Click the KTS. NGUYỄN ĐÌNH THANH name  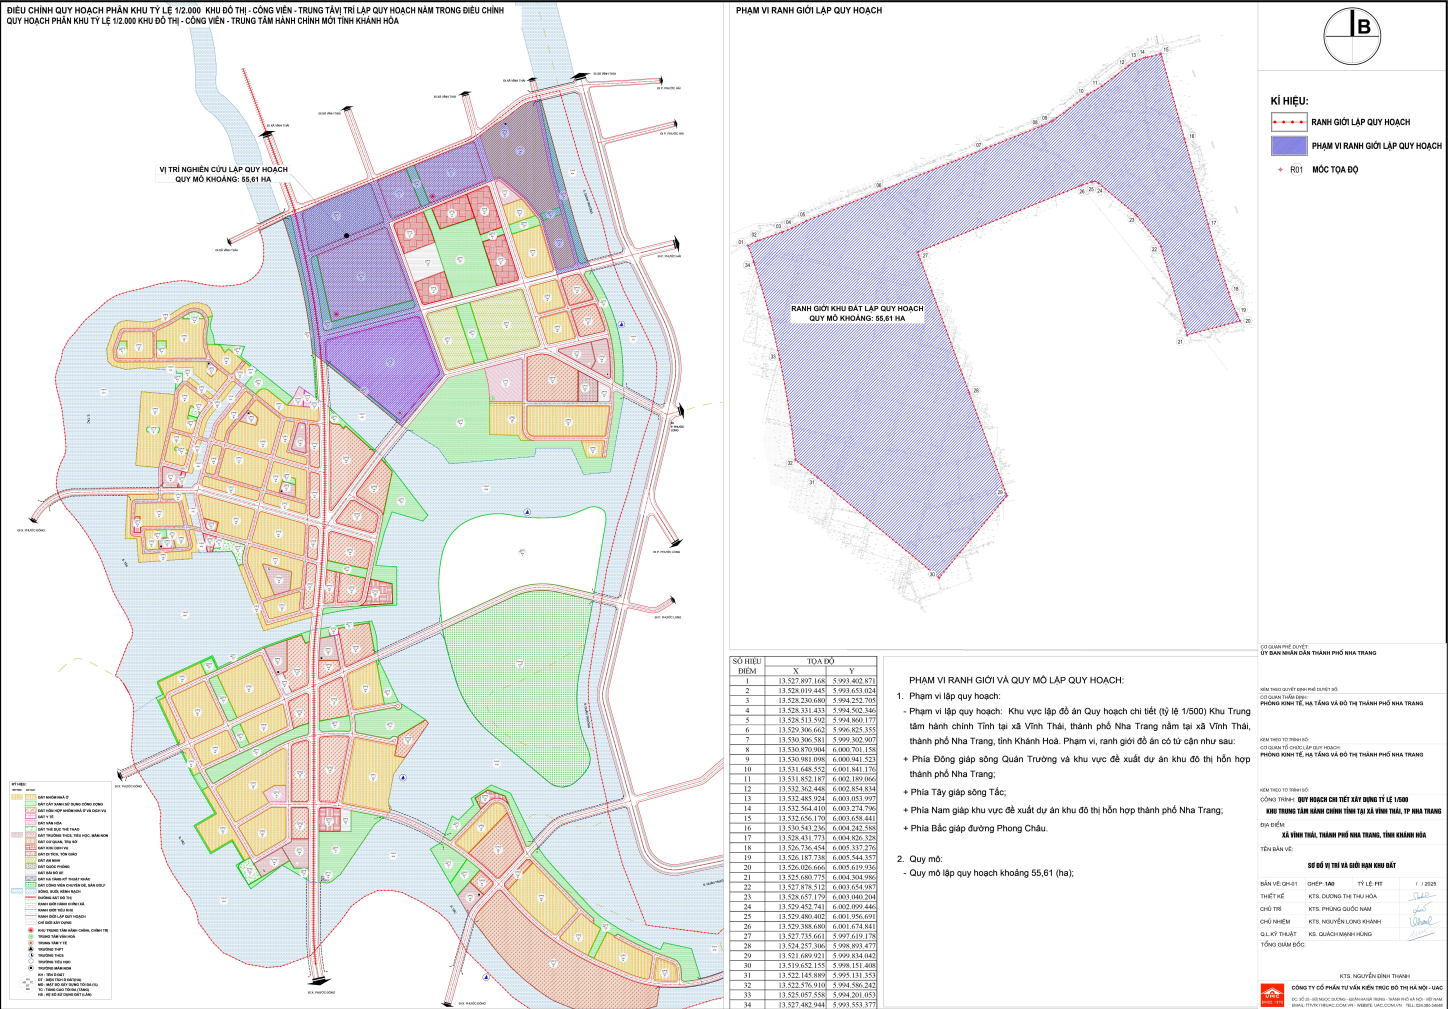1375,976
